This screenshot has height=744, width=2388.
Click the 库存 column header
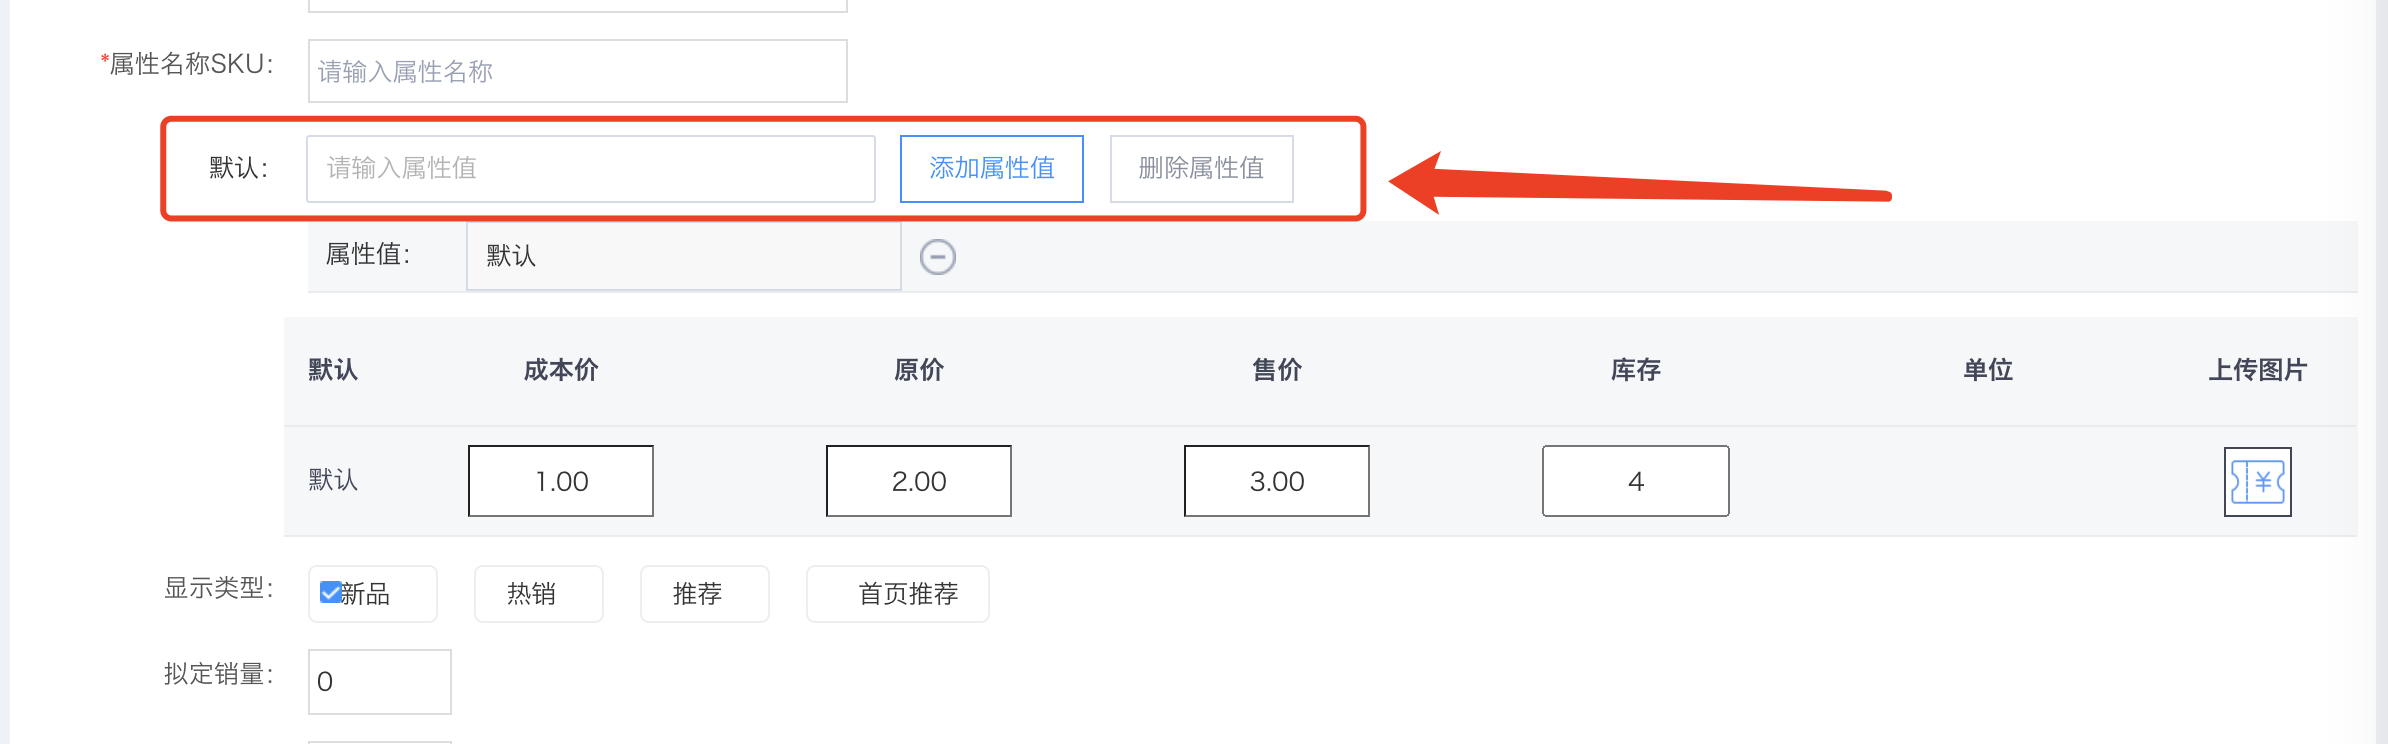pyautogui.click(x=1636, y=370)
